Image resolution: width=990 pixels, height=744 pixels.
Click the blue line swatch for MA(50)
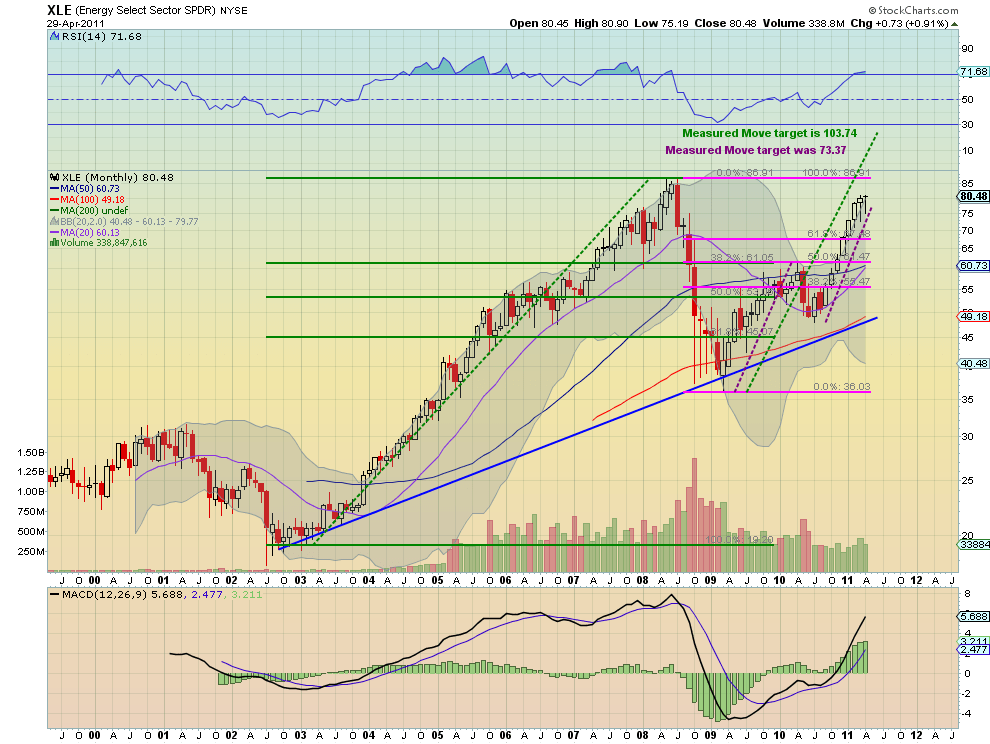[54, 189]
